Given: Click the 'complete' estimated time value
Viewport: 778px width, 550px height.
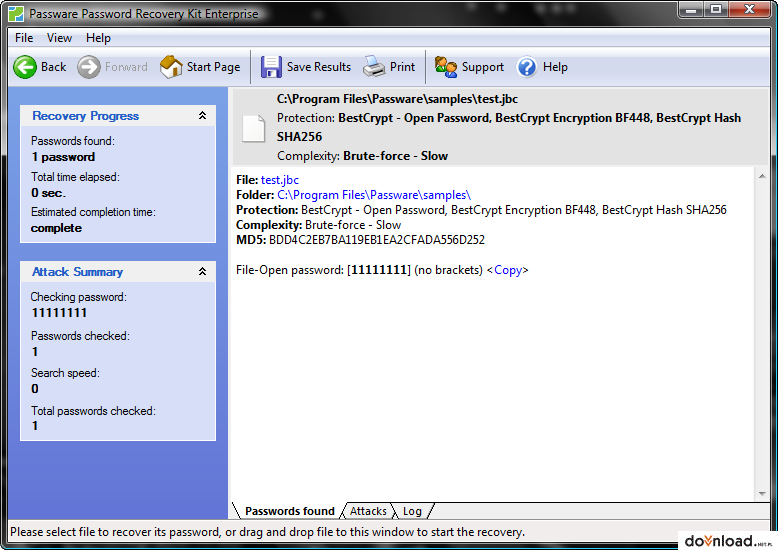Looking at the screenshot, I should point(56,228).
